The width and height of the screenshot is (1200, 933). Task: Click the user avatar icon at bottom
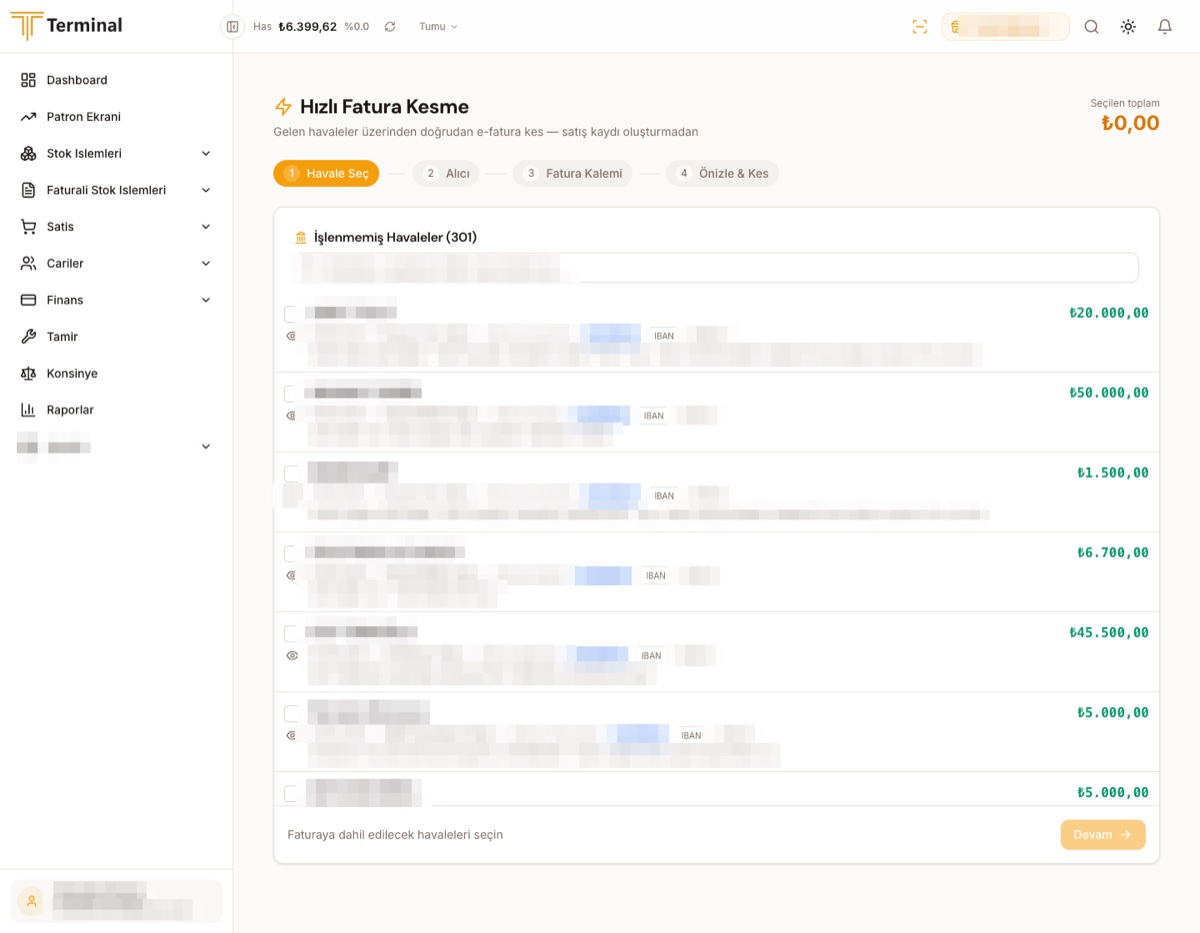point(31,901)
